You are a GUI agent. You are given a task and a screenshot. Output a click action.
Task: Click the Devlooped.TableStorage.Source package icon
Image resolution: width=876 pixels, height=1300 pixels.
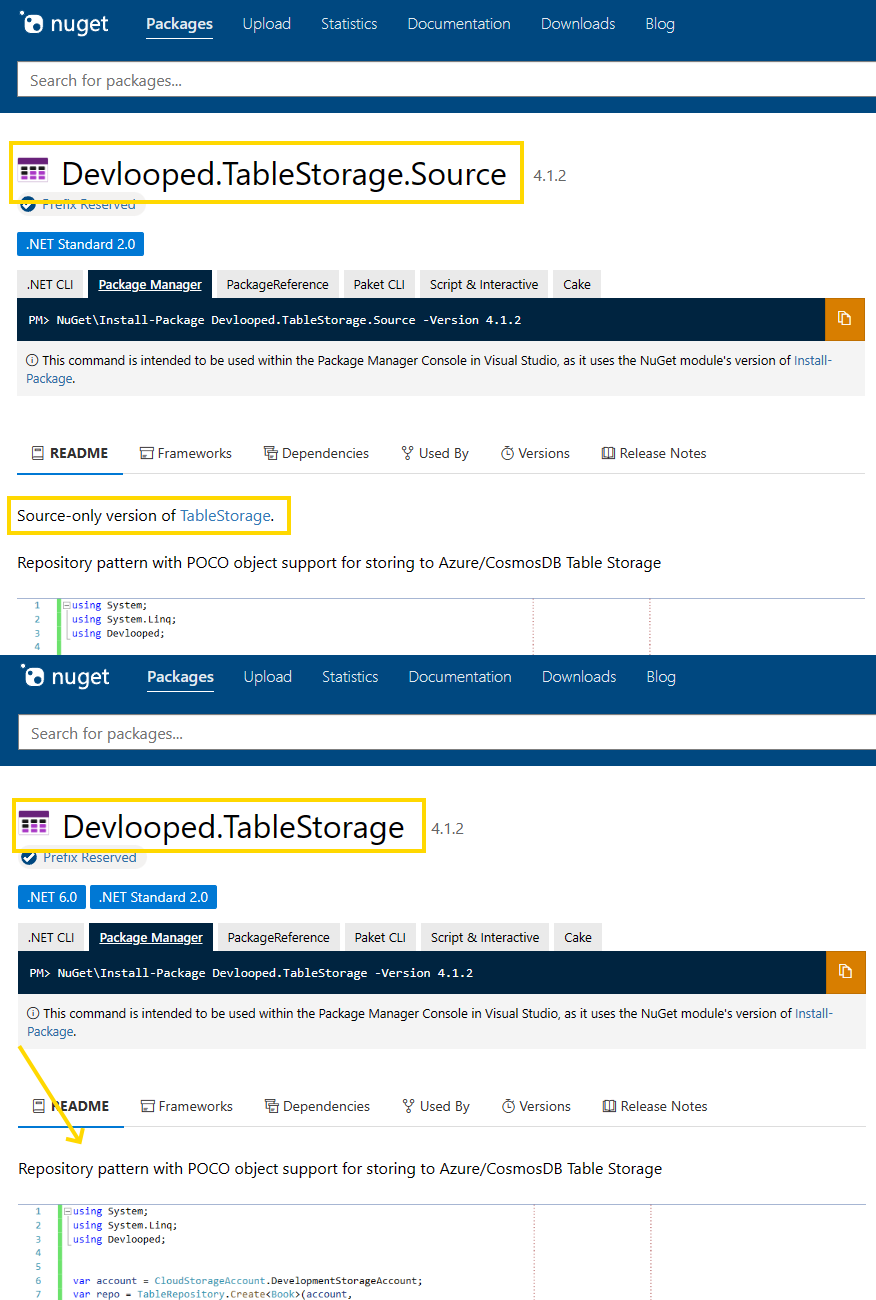click(x=33, y=170)
